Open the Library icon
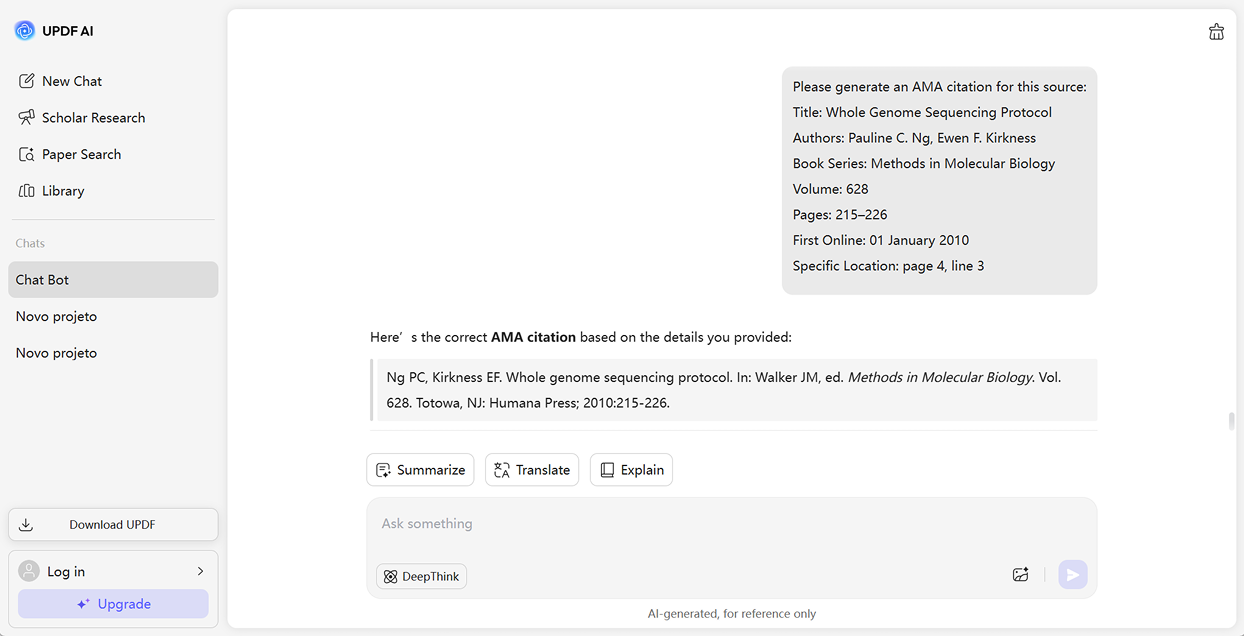Screen dimensions: 1244x636 (27, 191)
